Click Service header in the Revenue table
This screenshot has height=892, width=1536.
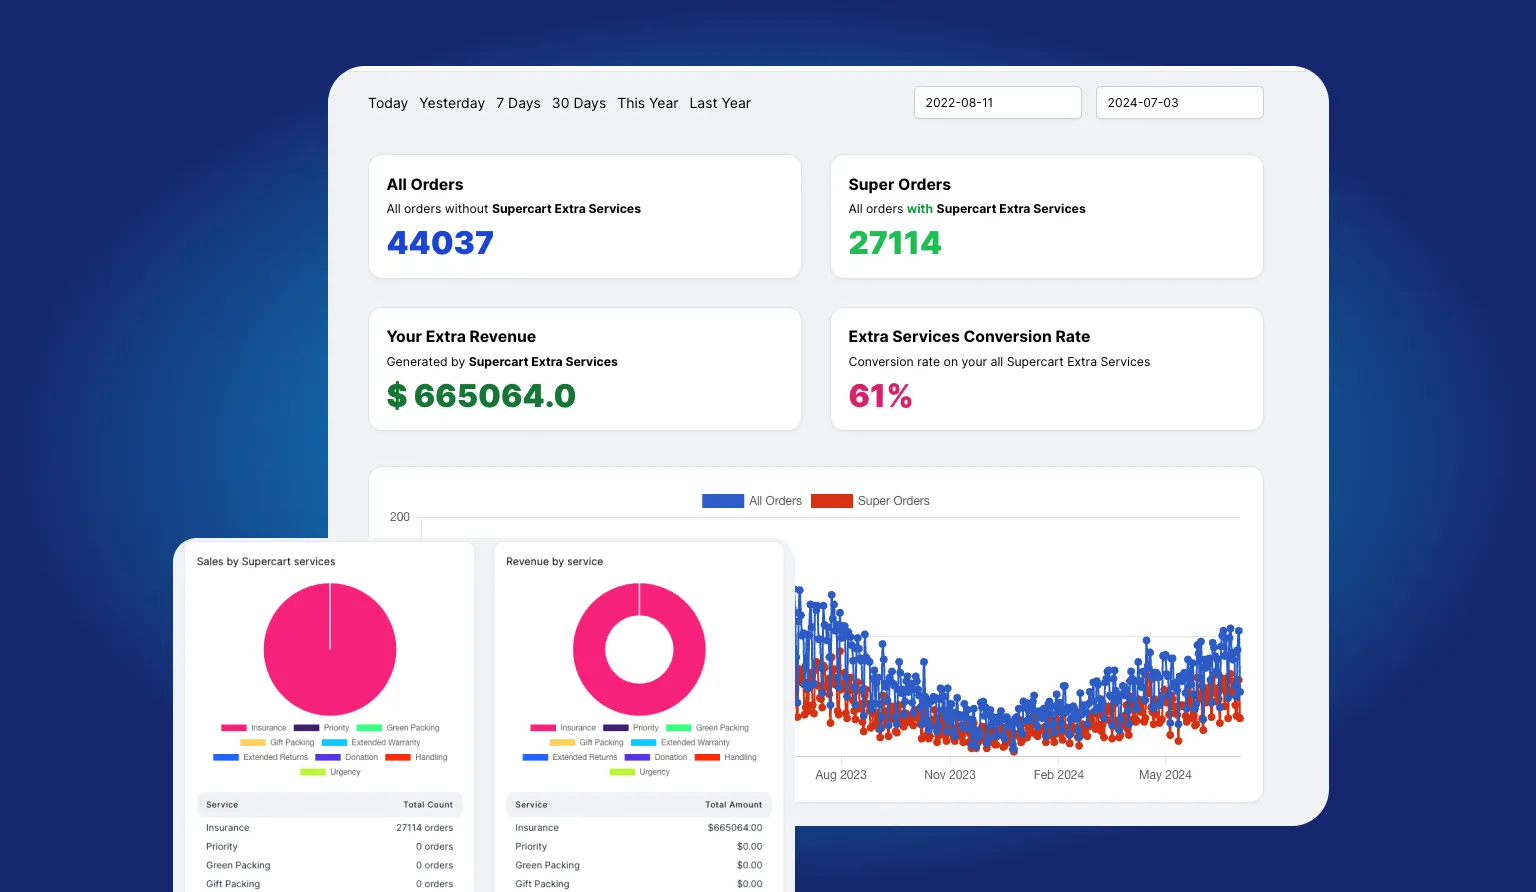pos(531,805)
